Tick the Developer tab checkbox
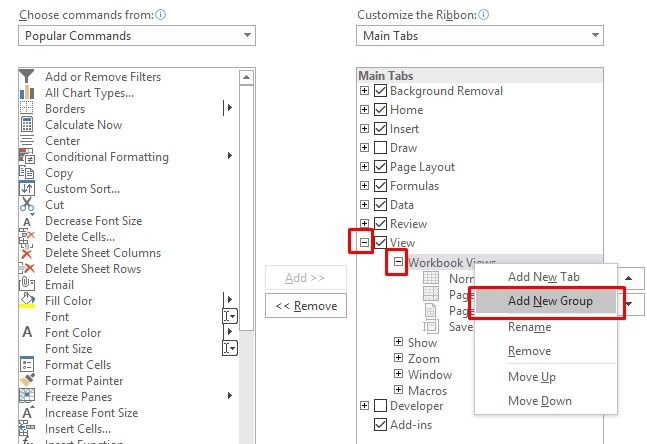Viewport: 647px width, 444px height. pyautogui.click(x=380, y=406)
